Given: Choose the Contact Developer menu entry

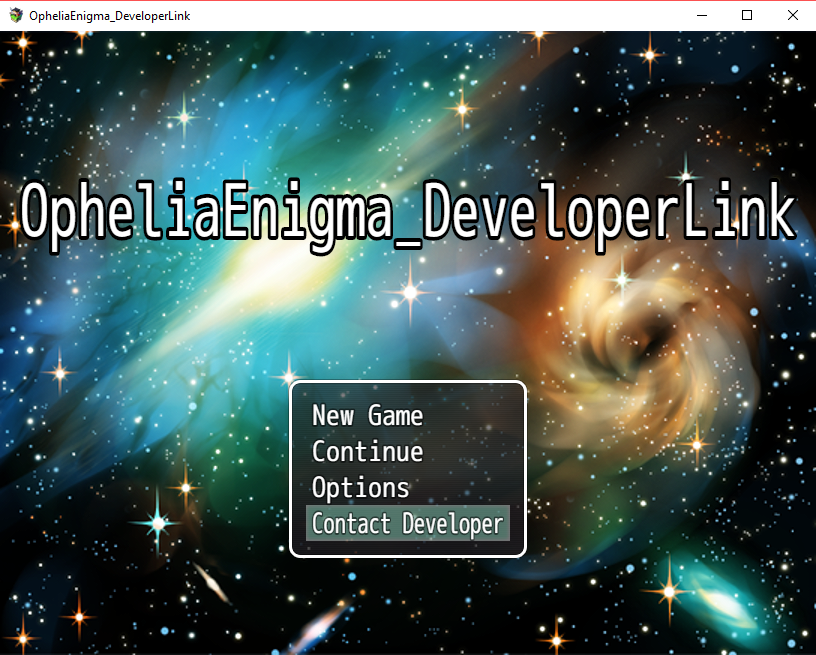Looking at the screenshot, I should point(407,523).
